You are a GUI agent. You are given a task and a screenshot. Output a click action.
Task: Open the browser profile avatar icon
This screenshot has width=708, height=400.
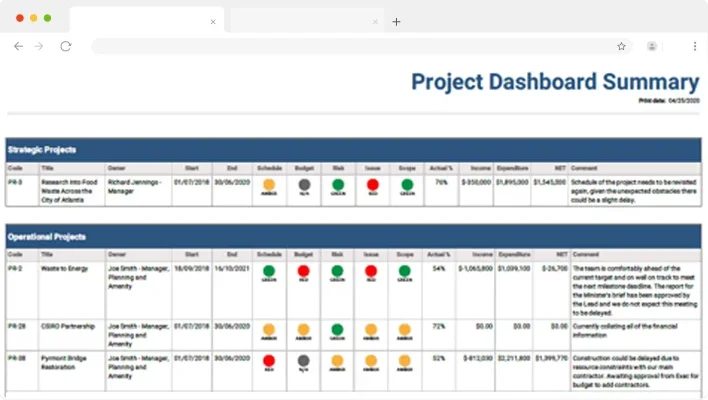click(652, 46)
